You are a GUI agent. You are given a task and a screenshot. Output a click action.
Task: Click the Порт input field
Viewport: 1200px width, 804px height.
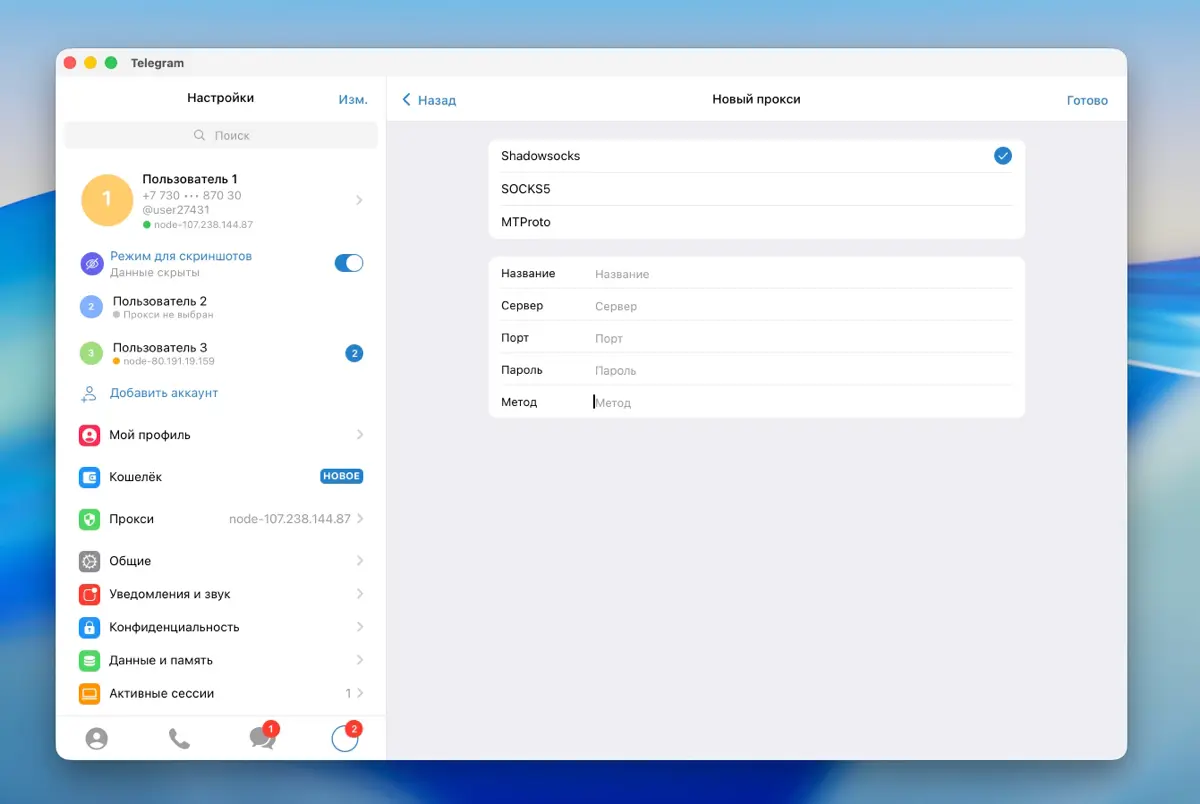pyautogui.click(x=803, y=338)
